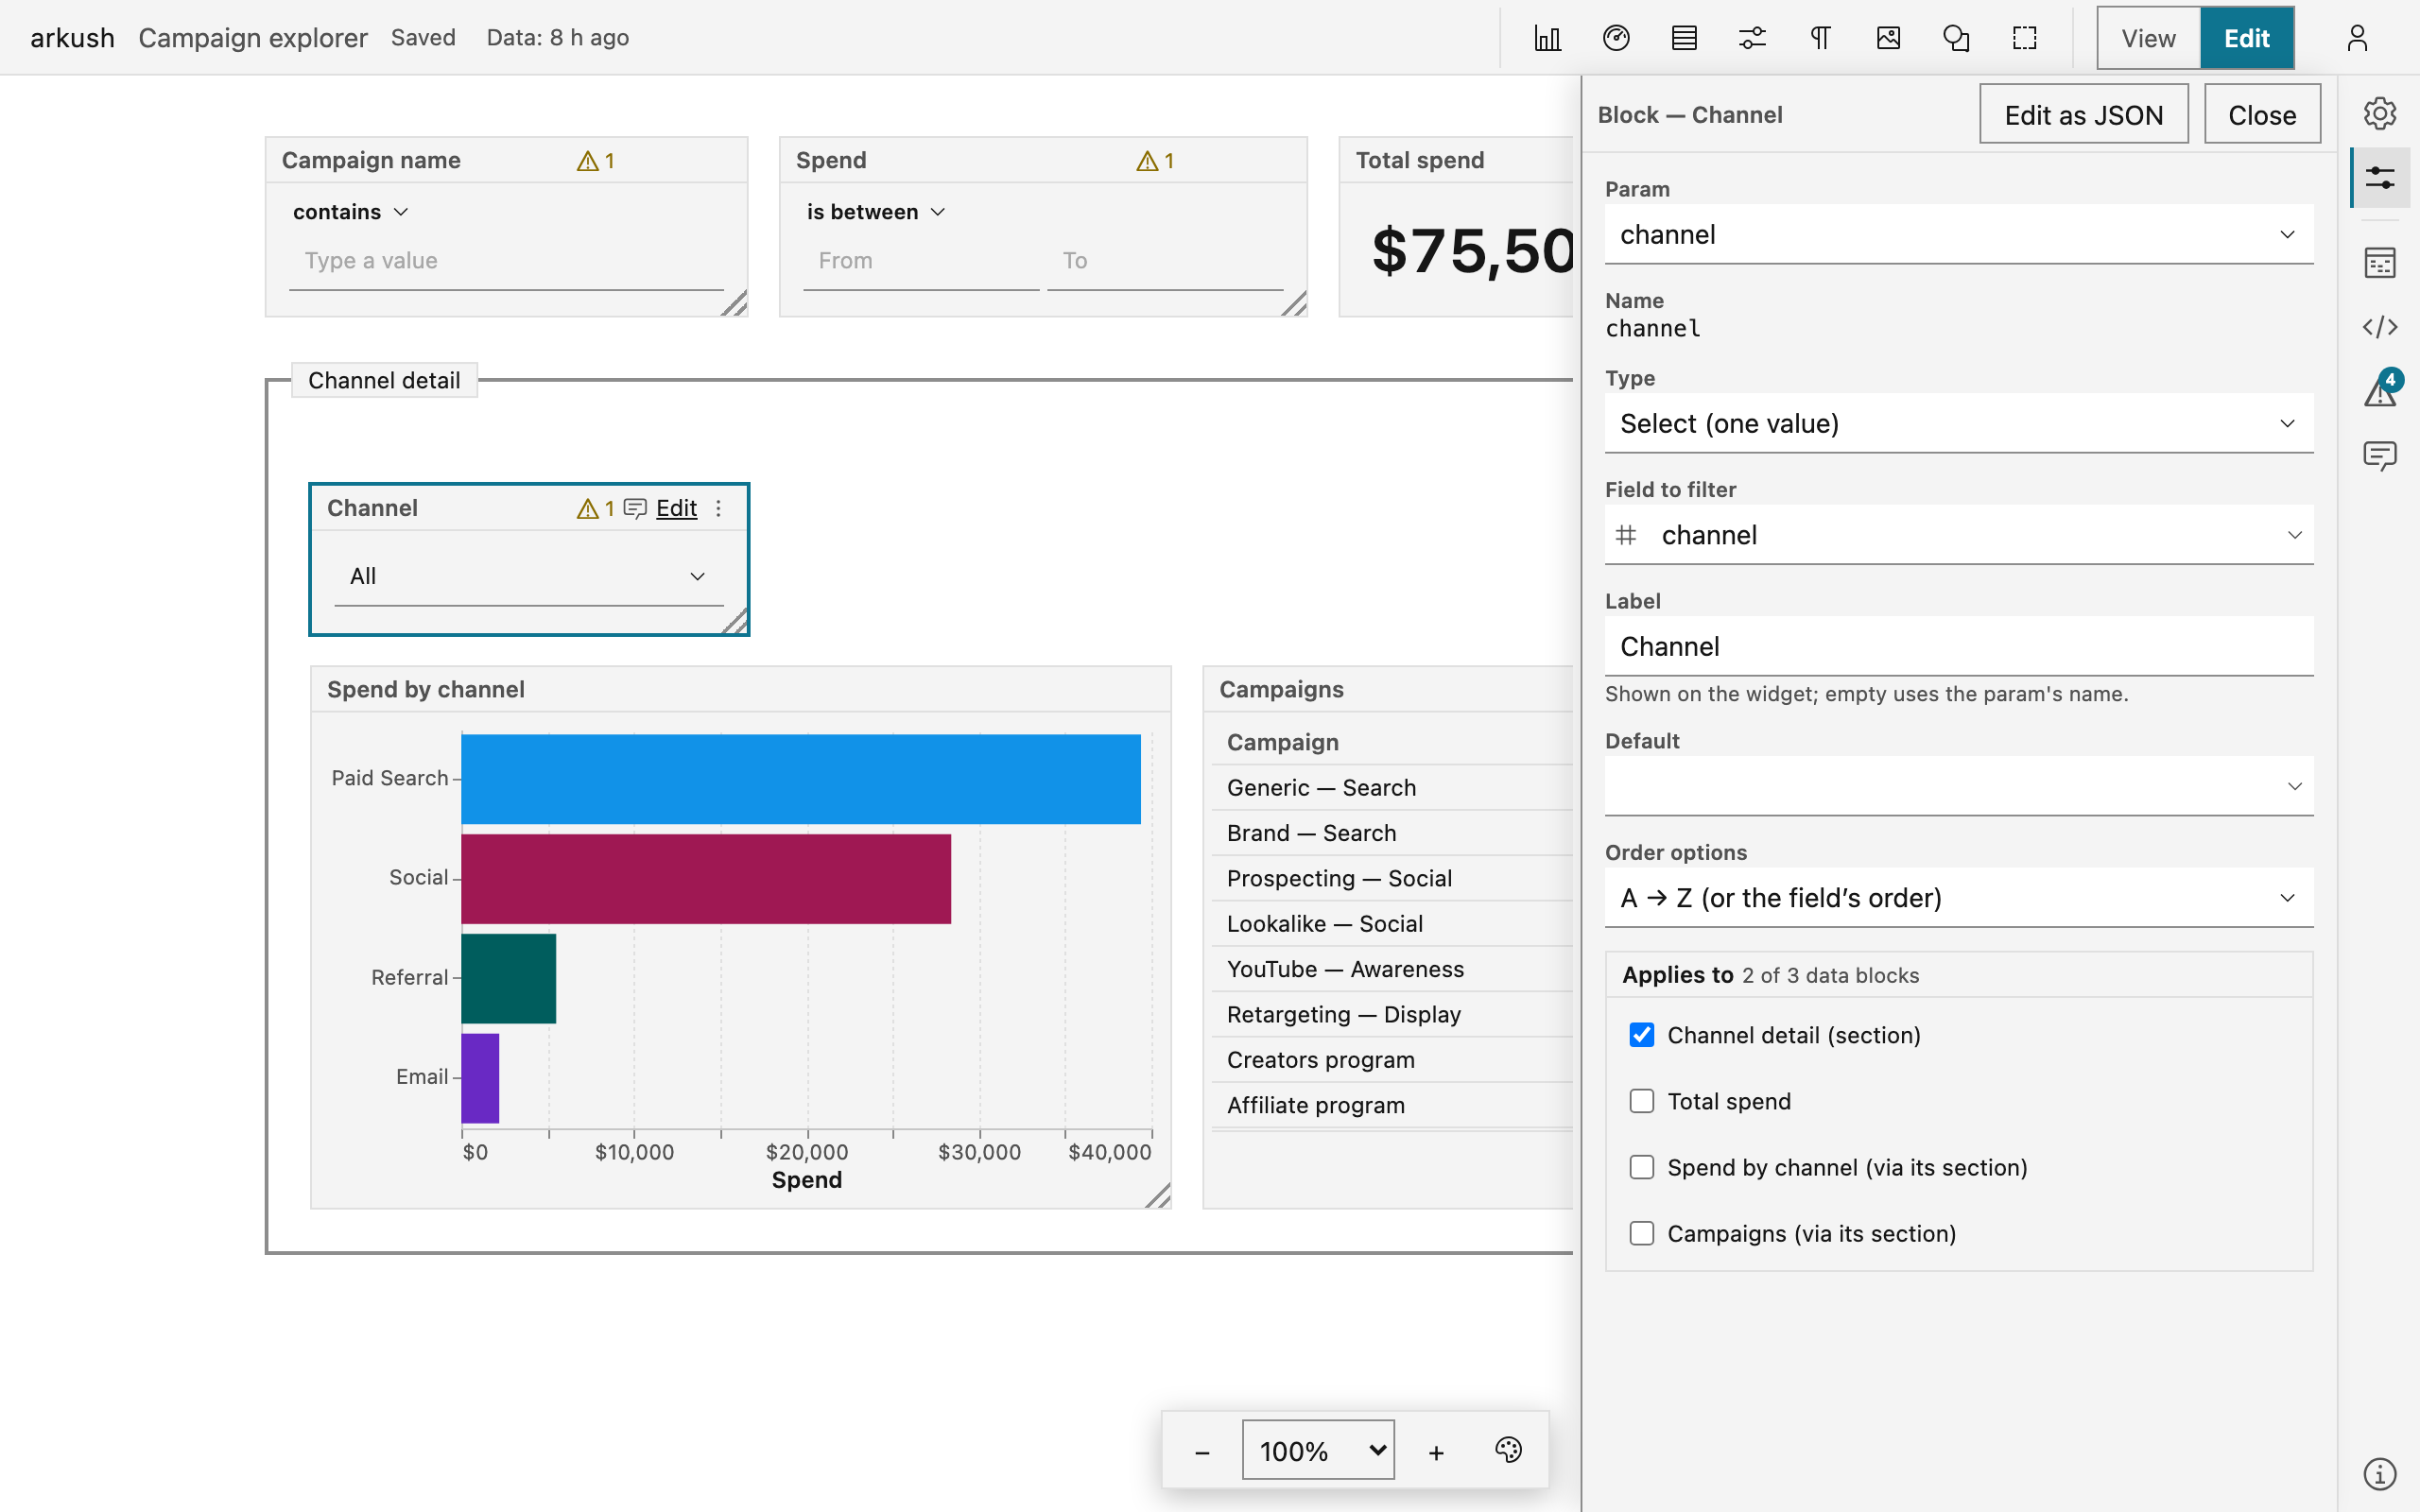This screenshot has height=1512, width=2420.
Task: Check Spend by channel checkbox
Action: click(1642, 1167)
